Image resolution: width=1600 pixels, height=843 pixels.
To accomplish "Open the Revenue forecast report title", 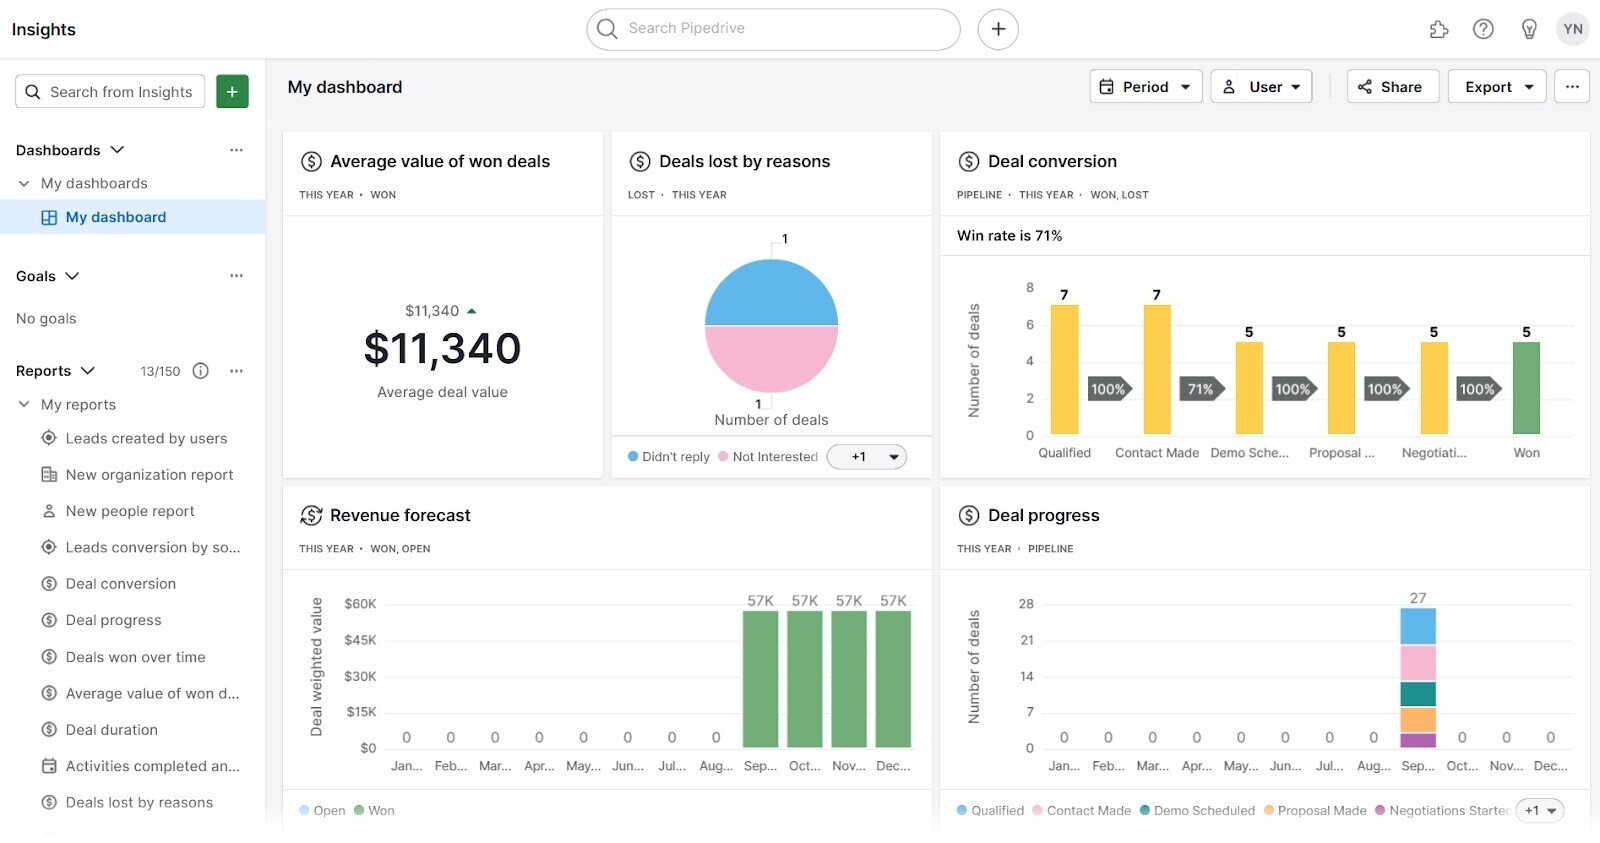I will (x=400, y=515).
